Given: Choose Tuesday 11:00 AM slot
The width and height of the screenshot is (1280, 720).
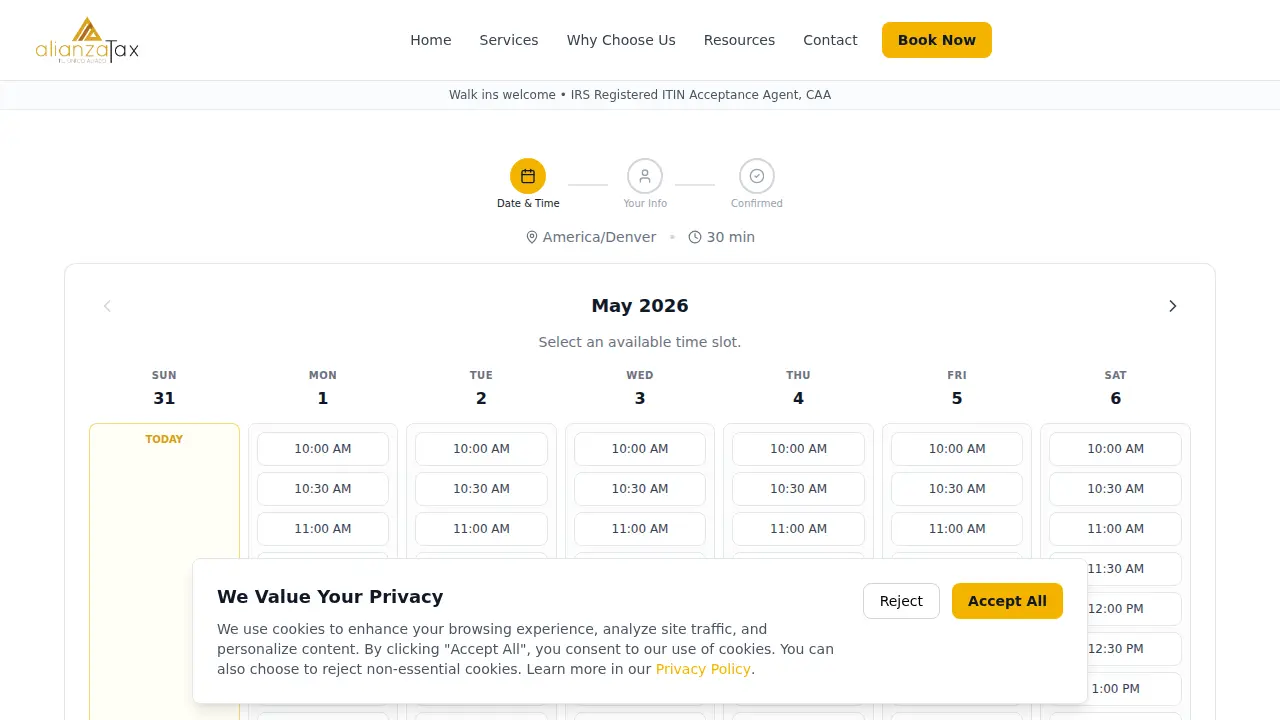Looking at the screenshot, I should coord(481,529).
